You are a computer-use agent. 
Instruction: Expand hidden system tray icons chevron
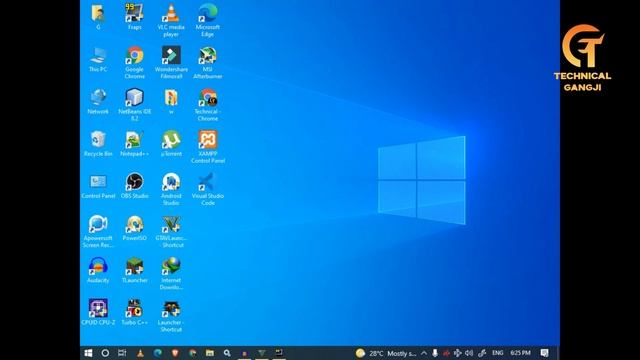point(424,353)
